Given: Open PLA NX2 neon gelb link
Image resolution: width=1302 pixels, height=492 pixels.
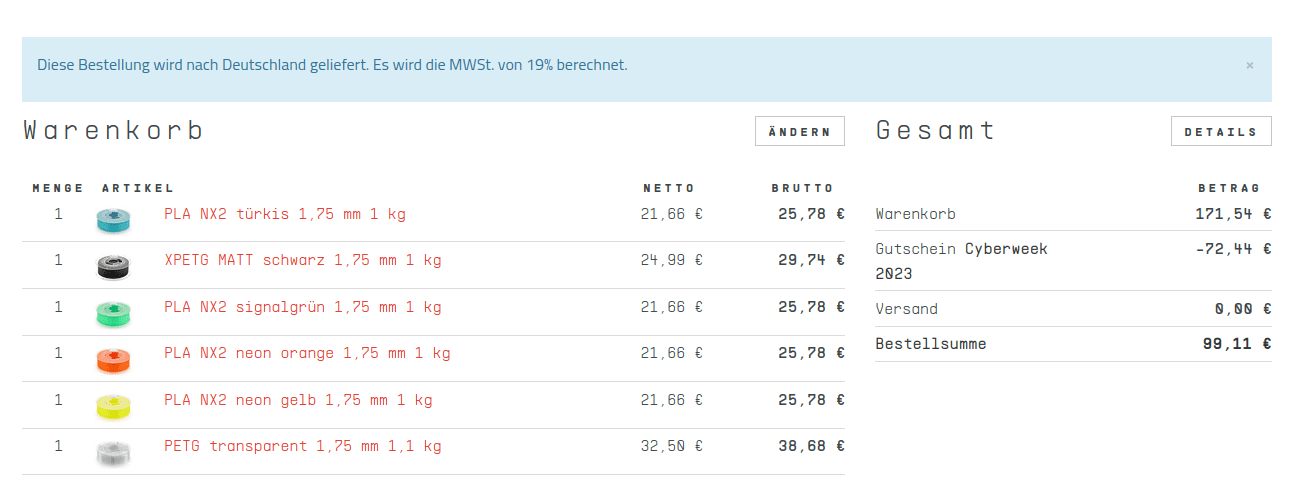Looking at the screenshot, I should [298, 400].
